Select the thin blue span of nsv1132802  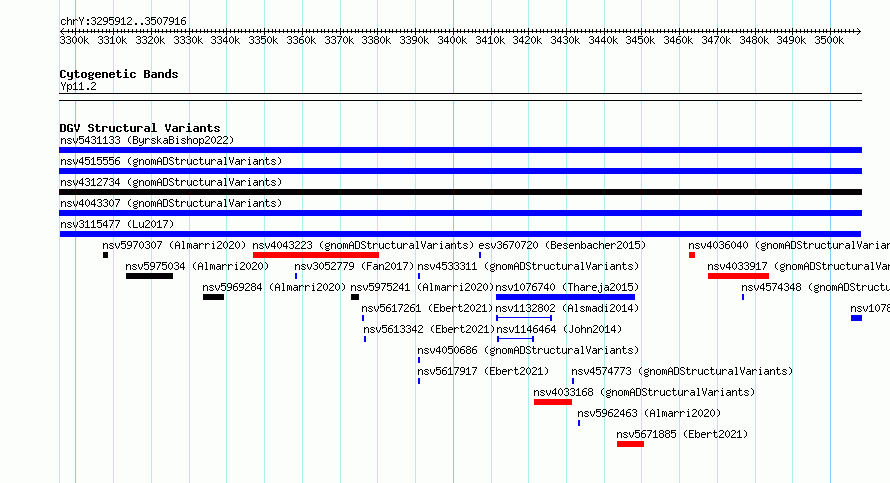coord(524,318)
